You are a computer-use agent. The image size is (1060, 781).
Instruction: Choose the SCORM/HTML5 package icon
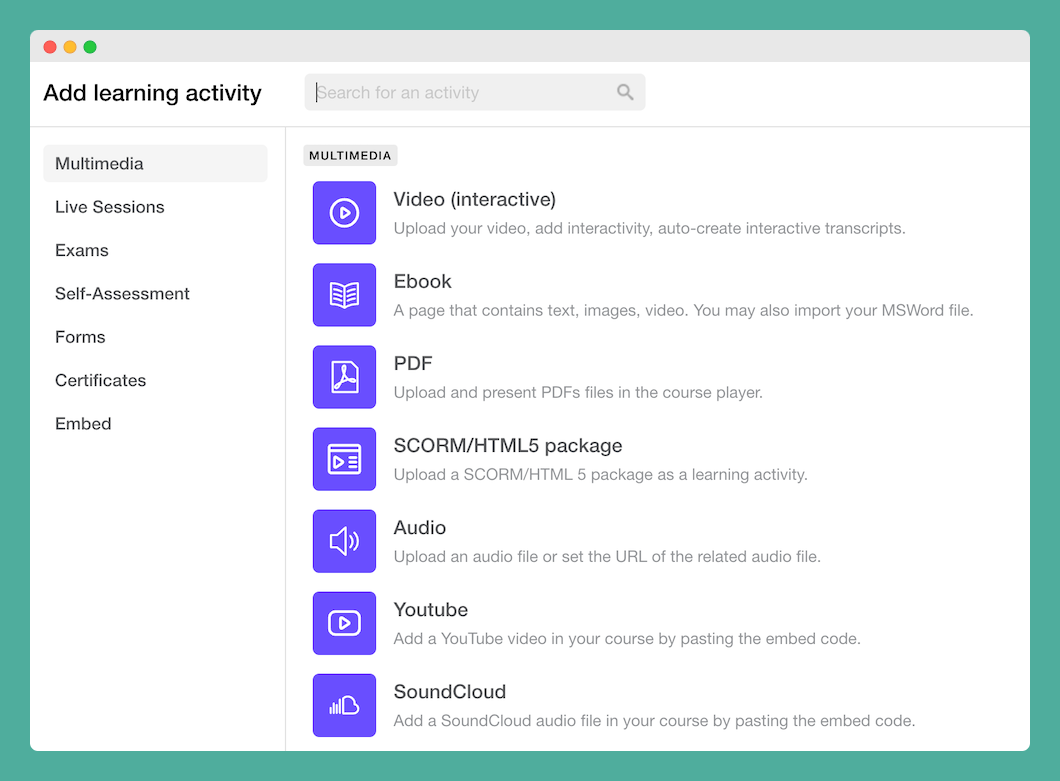[x=344, y=459]
